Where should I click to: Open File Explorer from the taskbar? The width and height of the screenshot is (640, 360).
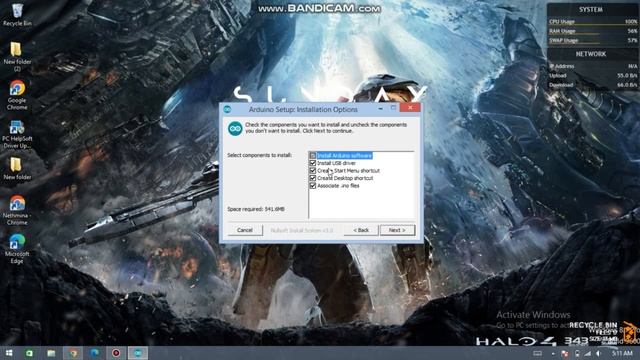coord(51,353)
